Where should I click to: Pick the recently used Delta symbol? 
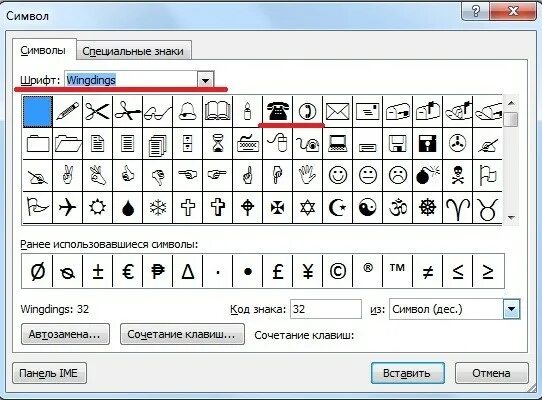click(188, 271)
